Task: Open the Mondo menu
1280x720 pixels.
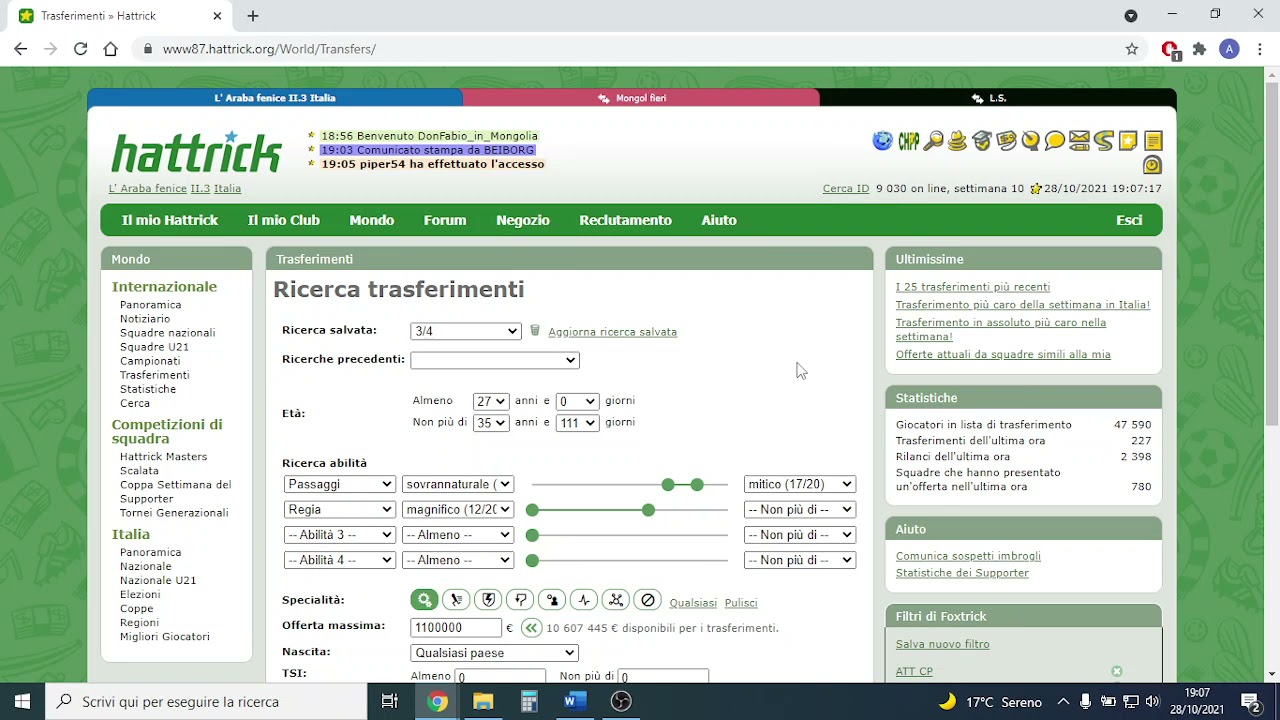Action: tap(372, 220)
